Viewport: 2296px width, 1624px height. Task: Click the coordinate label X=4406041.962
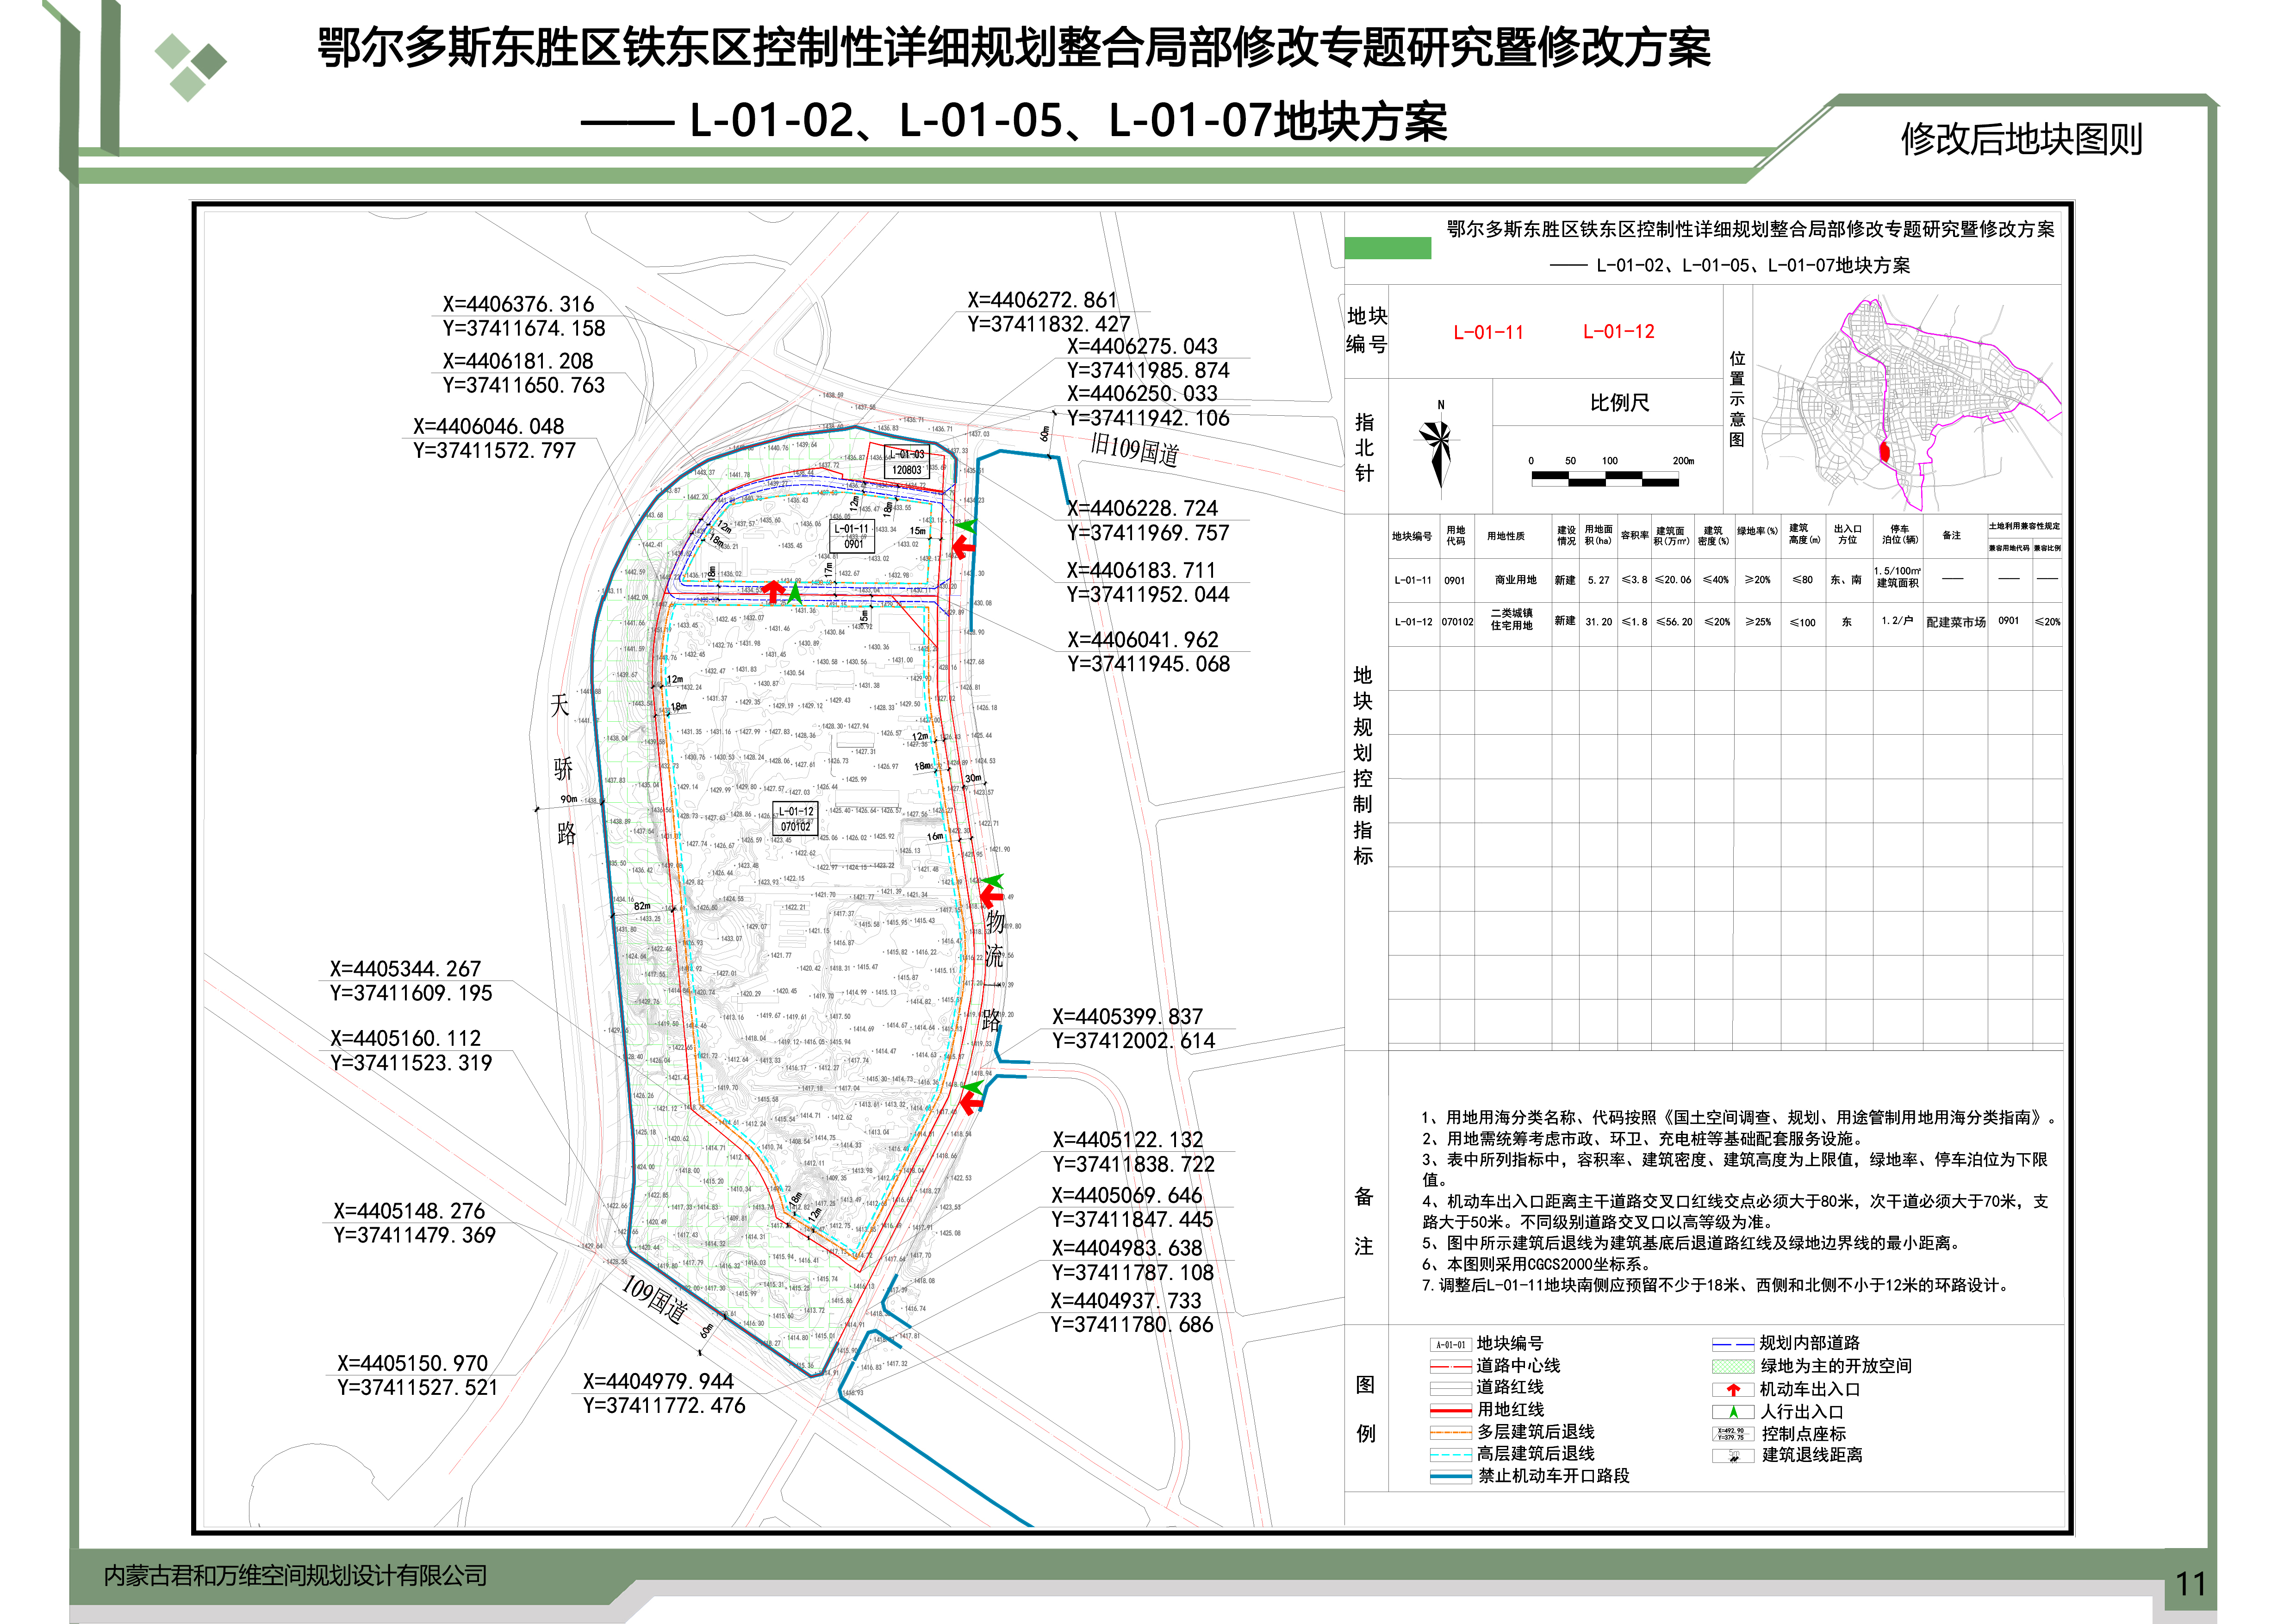pyautogui.click(x=1142, y=639)
